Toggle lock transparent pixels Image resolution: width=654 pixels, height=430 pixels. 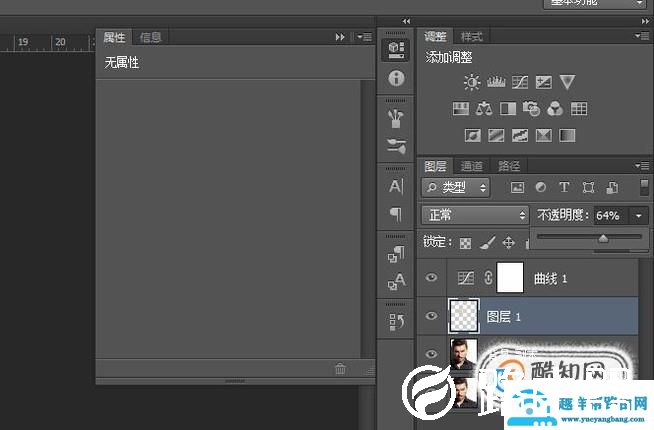point(465,242)
